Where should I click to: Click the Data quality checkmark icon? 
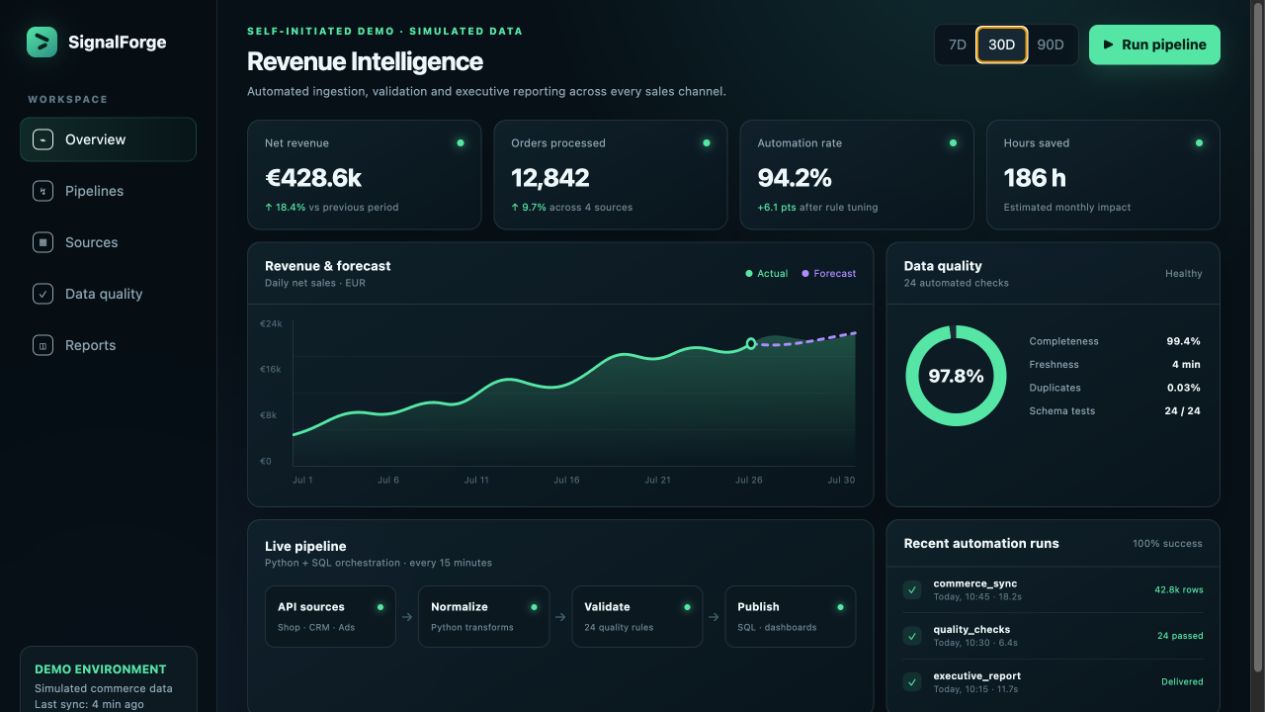[x=43, y=294]
